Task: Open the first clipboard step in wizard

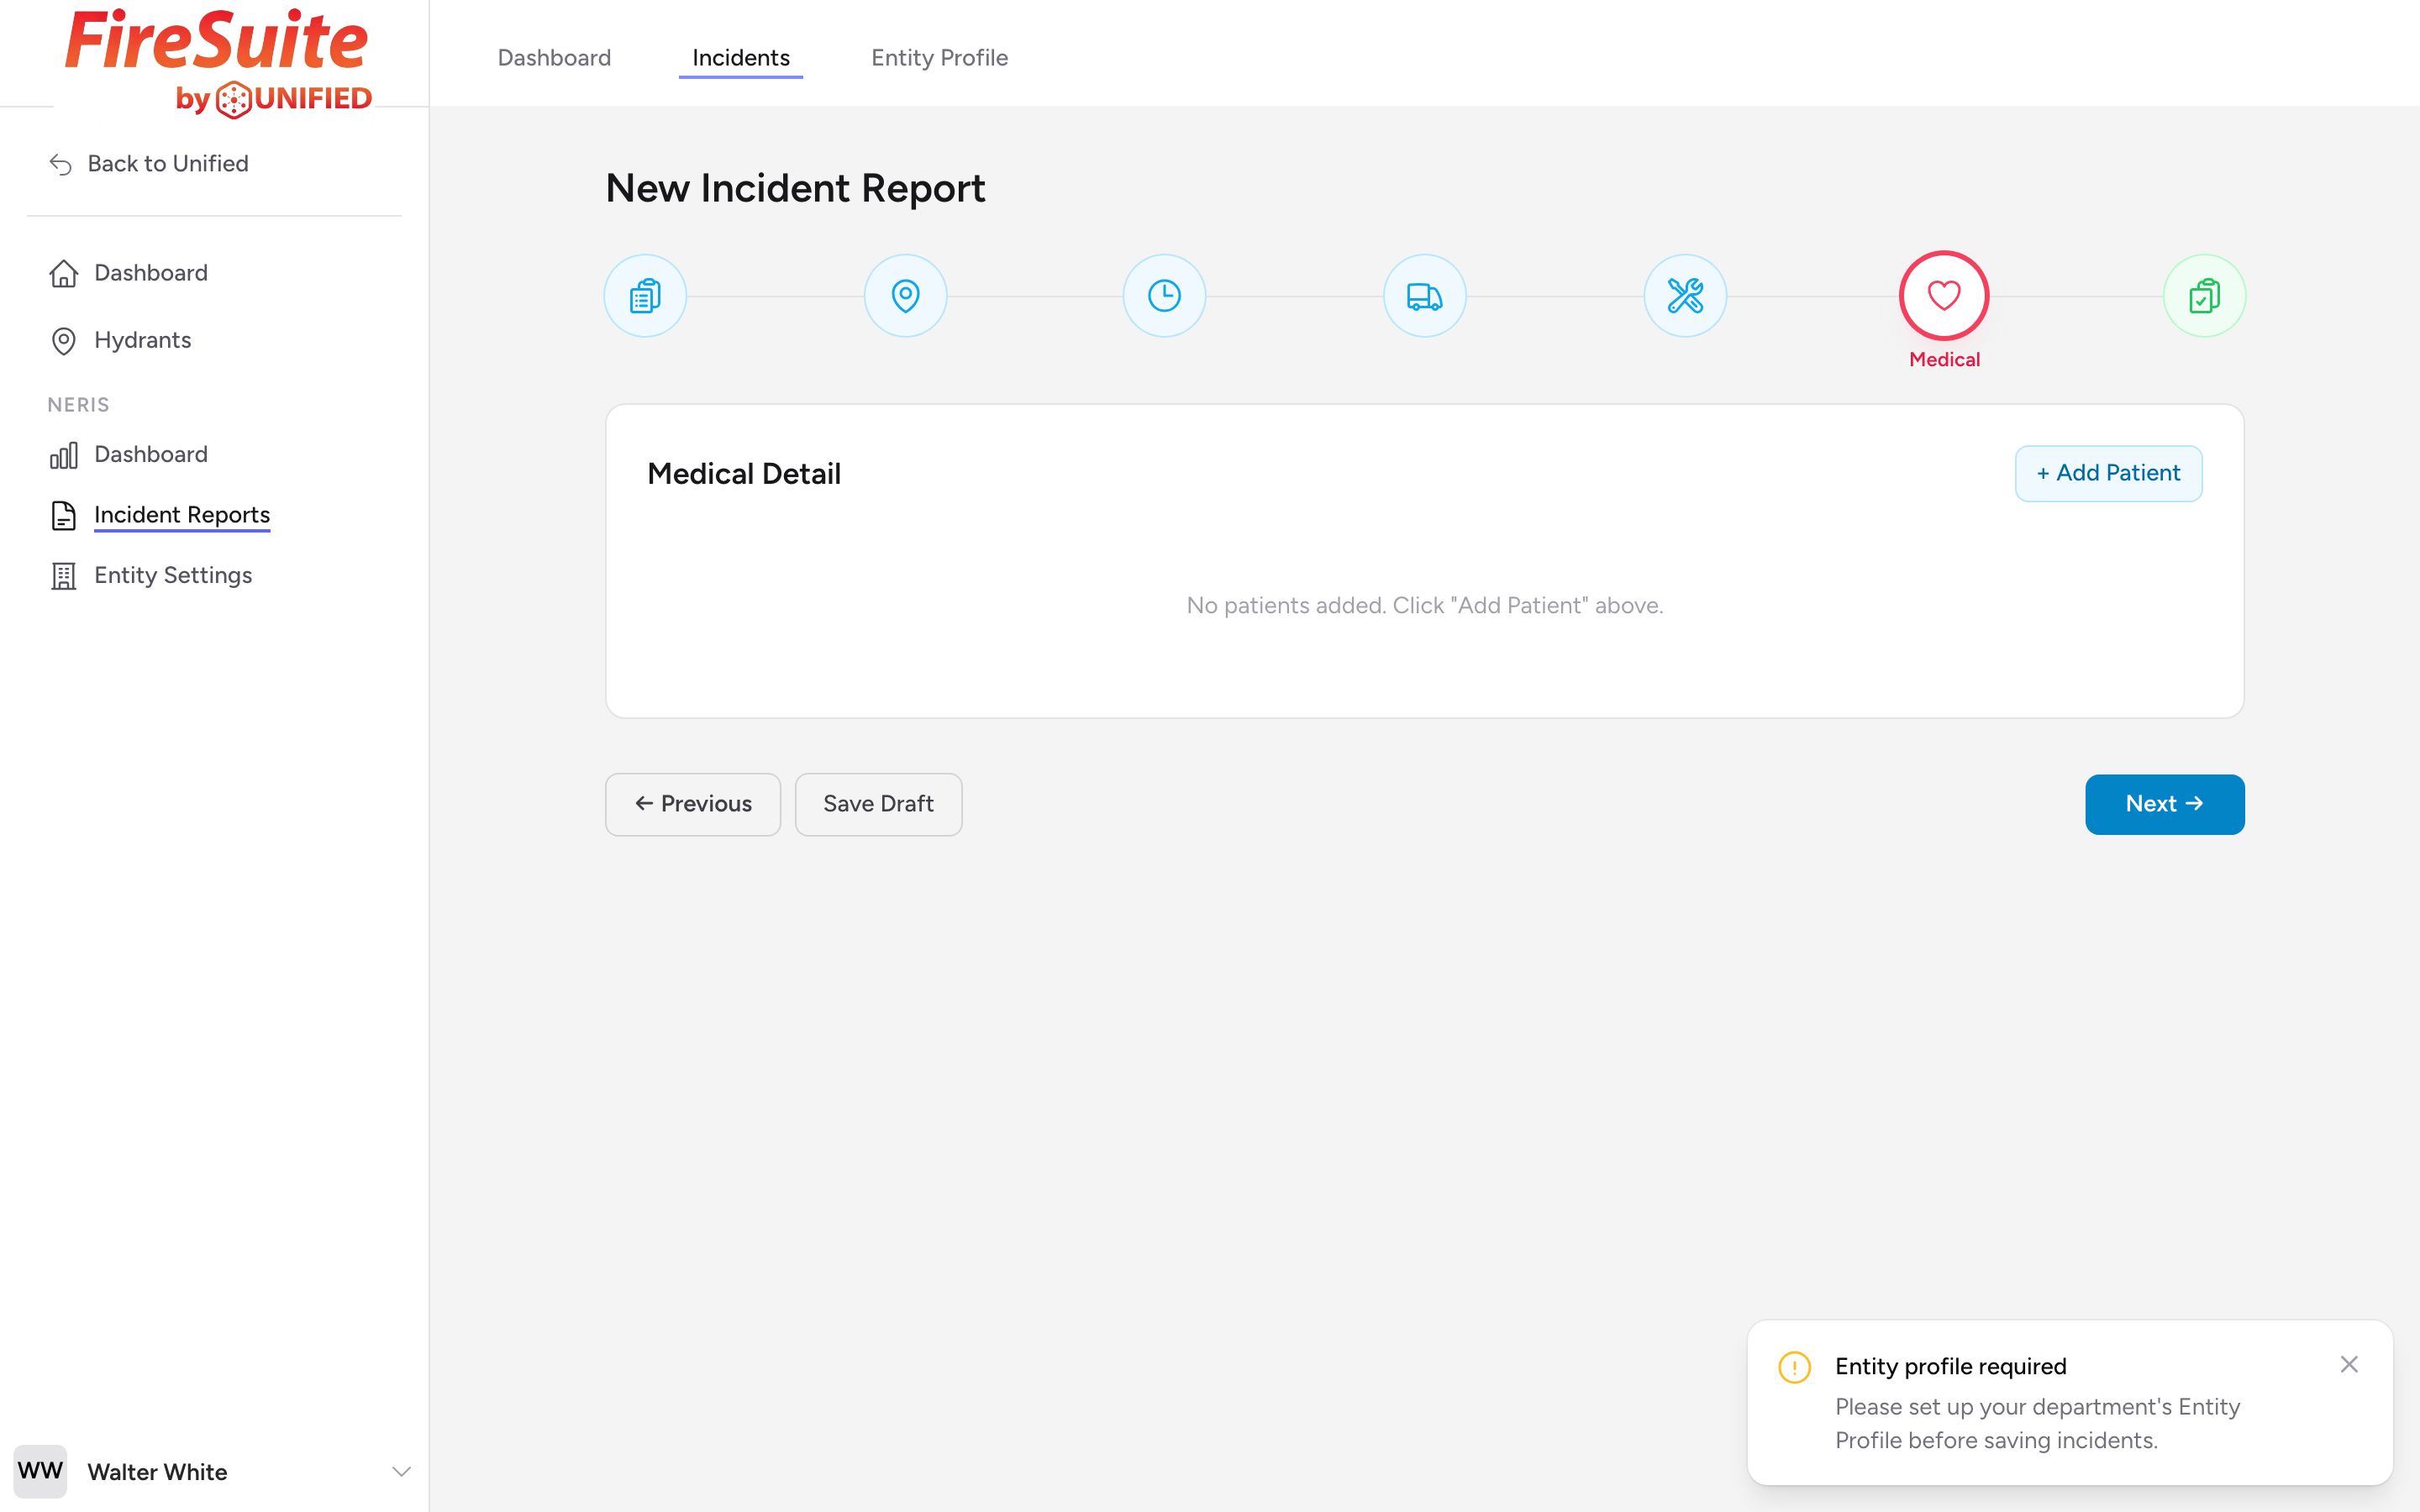Action: tap(645, 296)
